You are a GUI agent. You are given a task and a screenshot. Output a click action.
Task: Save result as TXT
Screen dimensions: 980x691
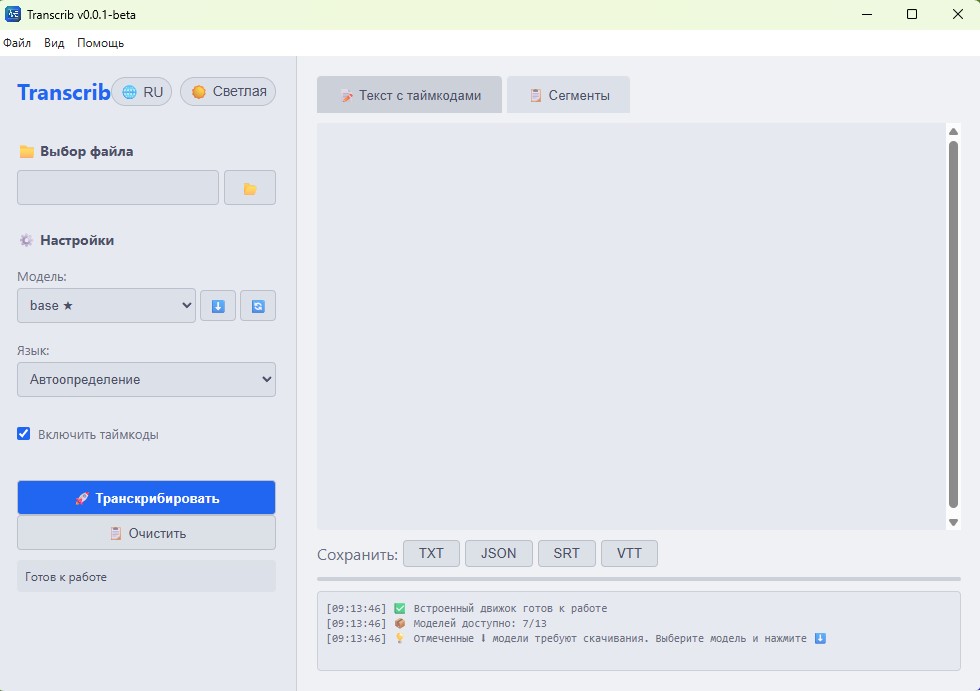click(x=431, y=554)
